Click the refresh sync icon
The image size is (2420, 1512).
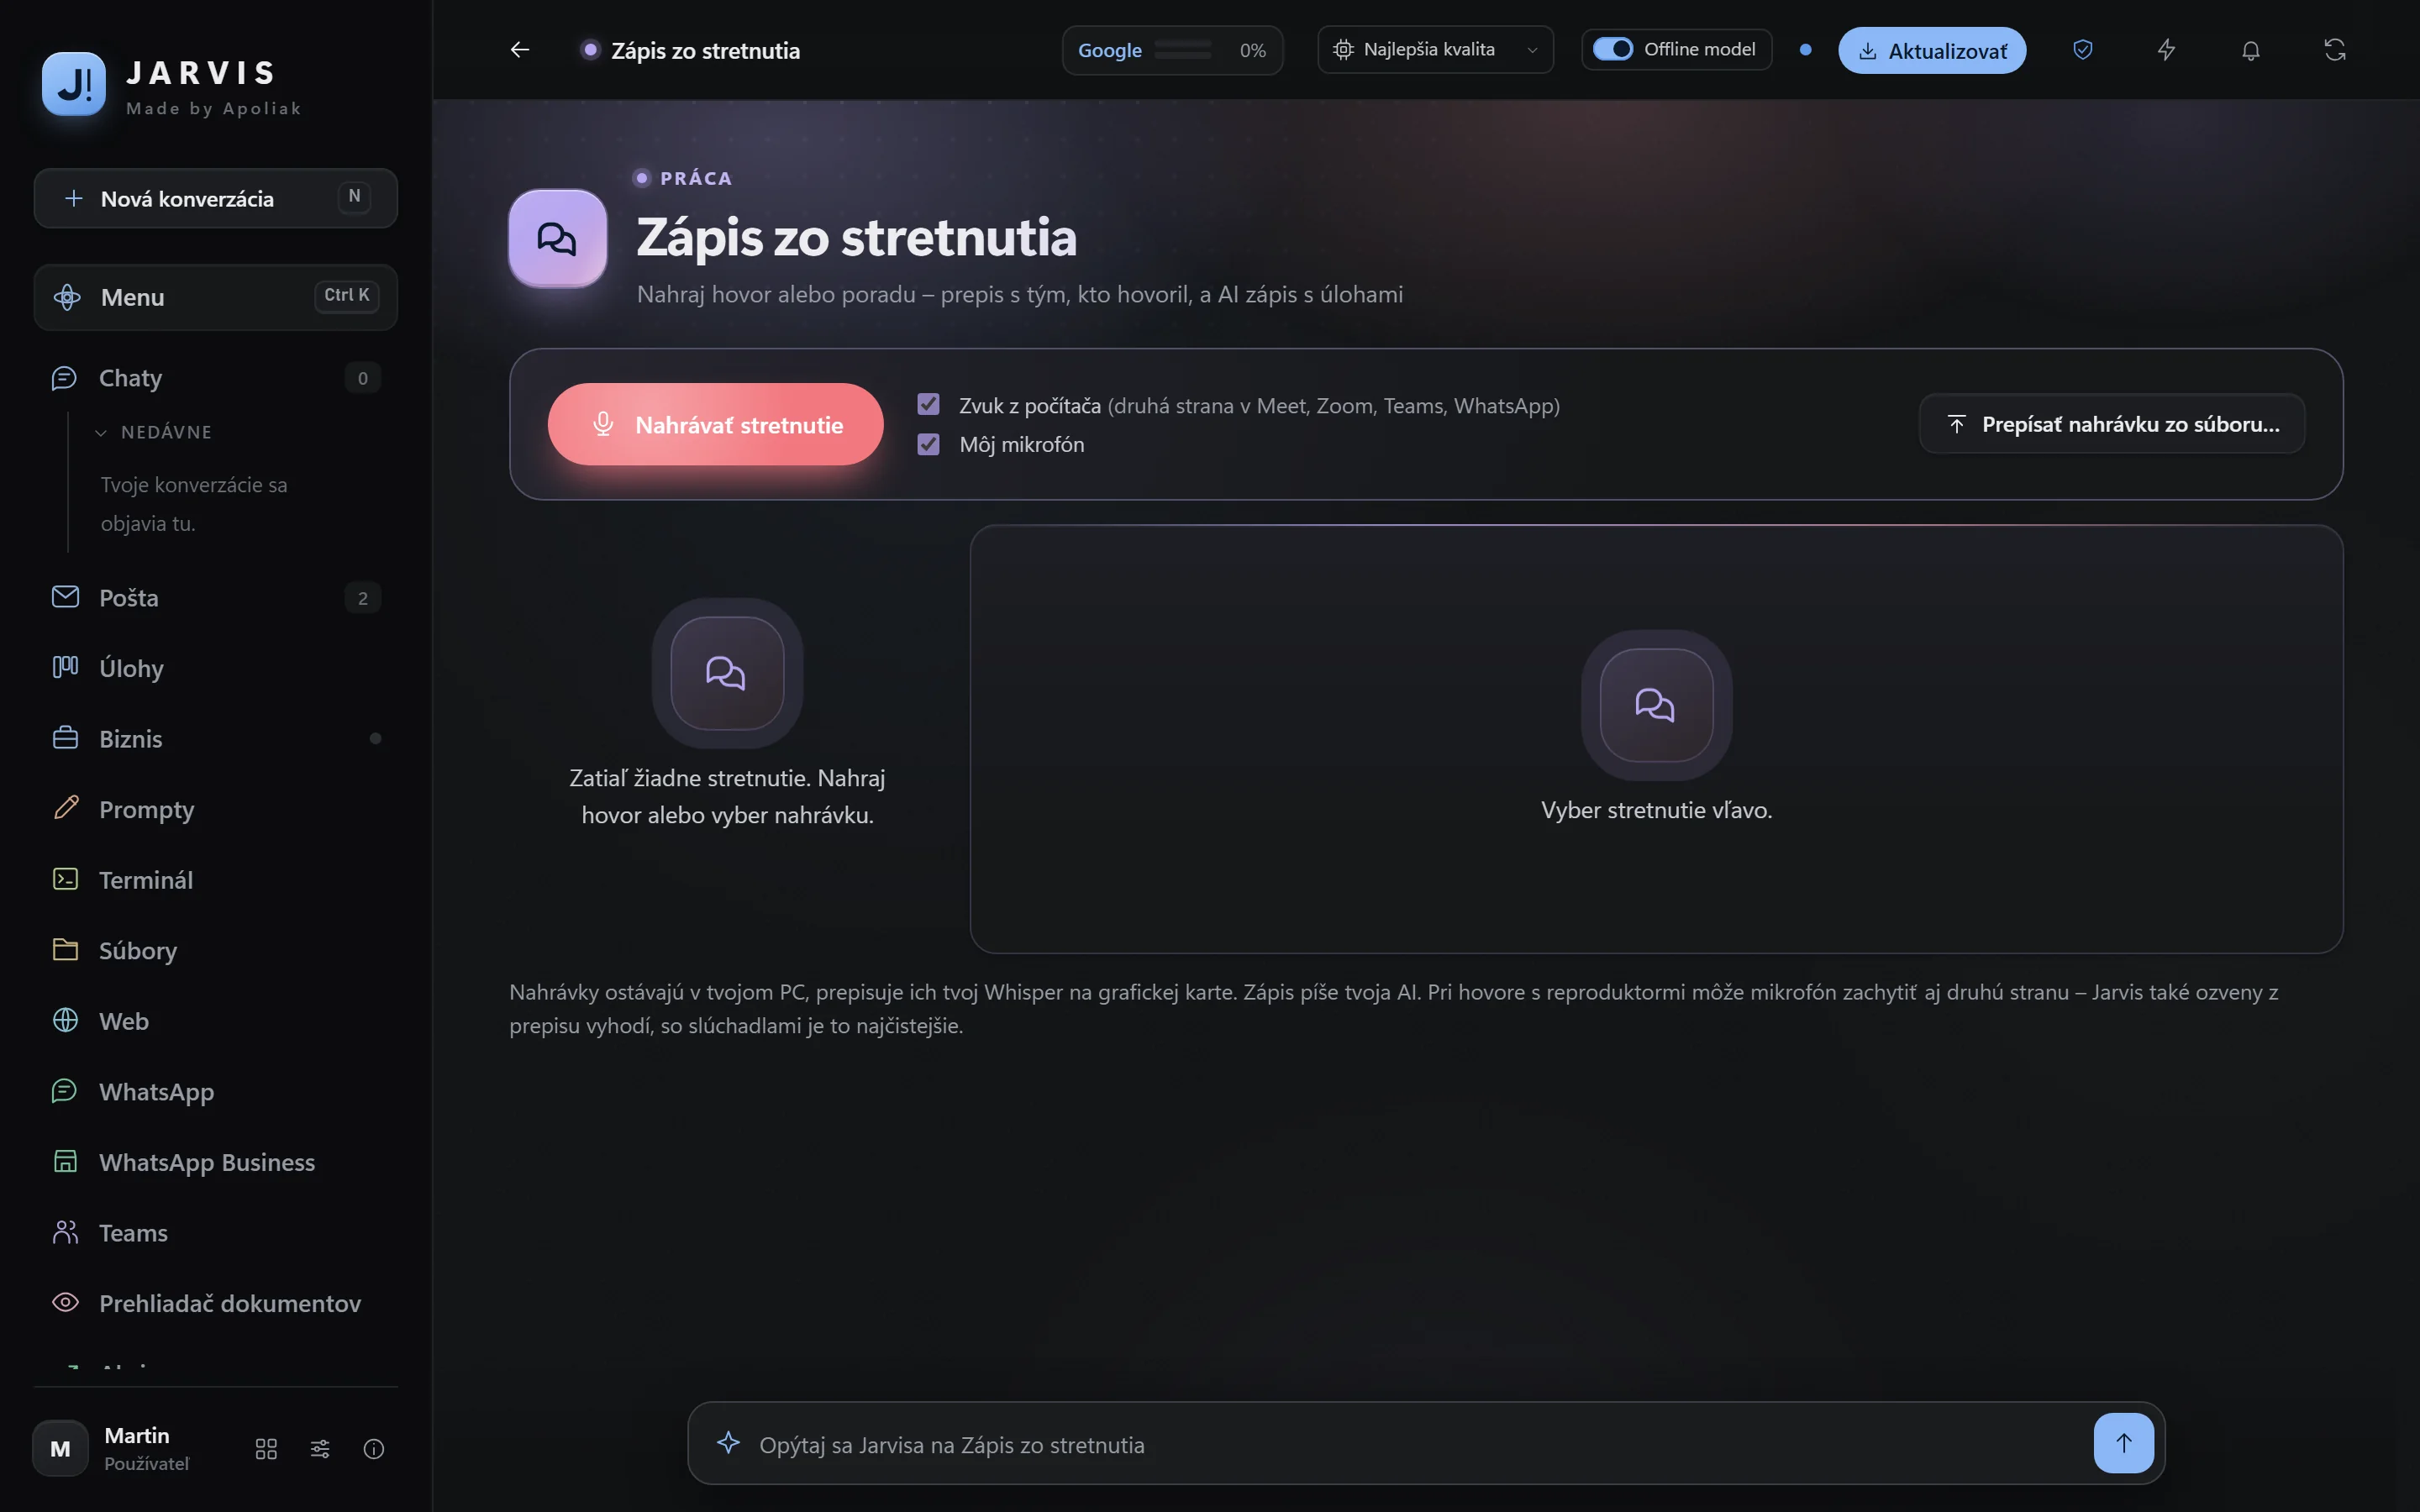click(2335, 49)
